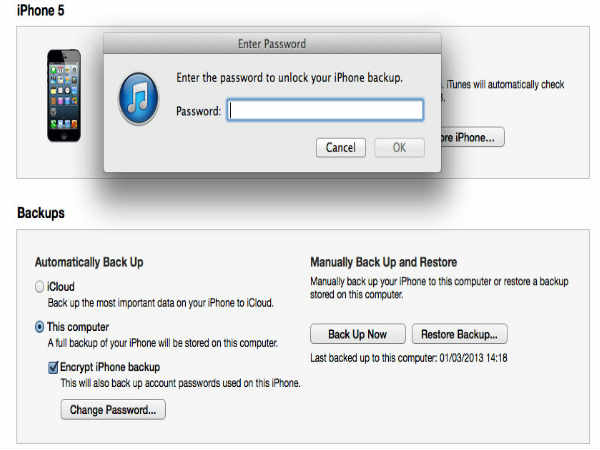
Task: Click the Last backed up date text
Action: (409, 358)
